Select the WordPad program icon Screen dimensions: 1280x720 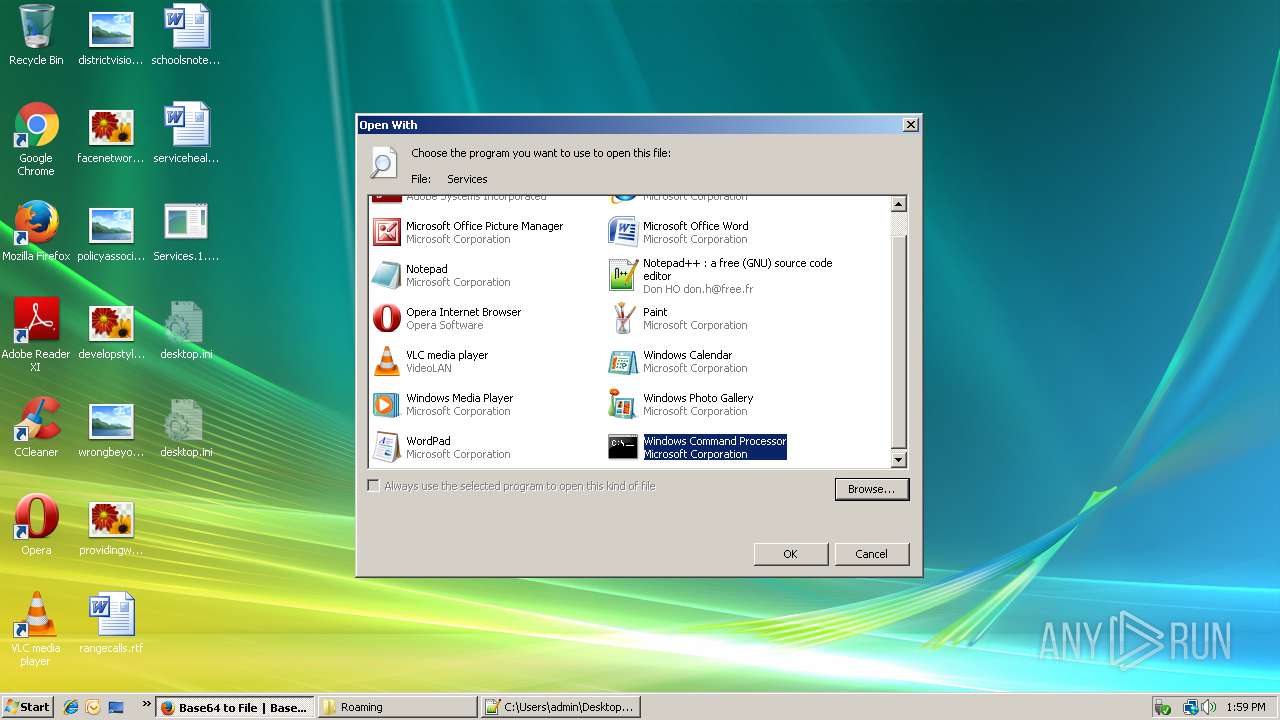pyautogui.click(x=386, y=447)
